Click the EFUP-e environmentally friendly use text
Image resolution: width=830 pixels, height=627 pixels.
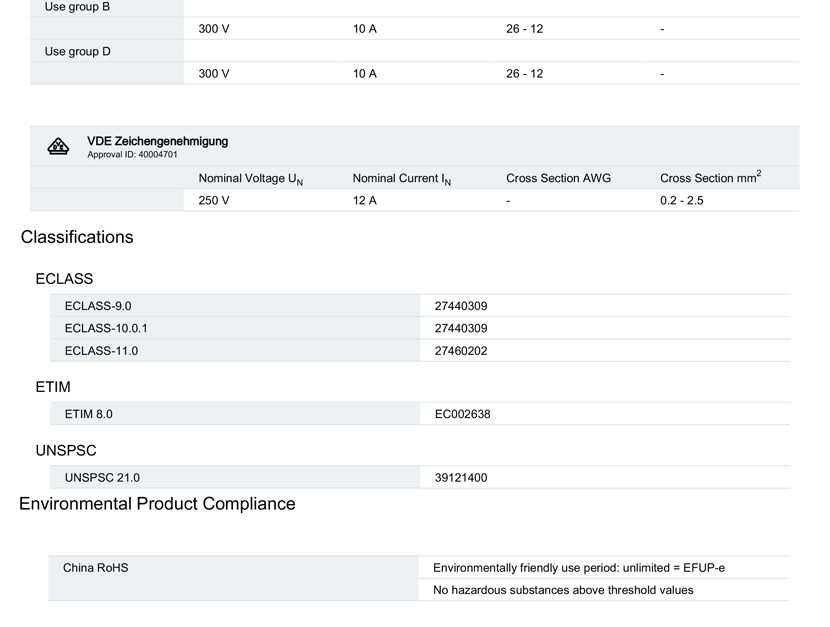click(x=579, y=568)
